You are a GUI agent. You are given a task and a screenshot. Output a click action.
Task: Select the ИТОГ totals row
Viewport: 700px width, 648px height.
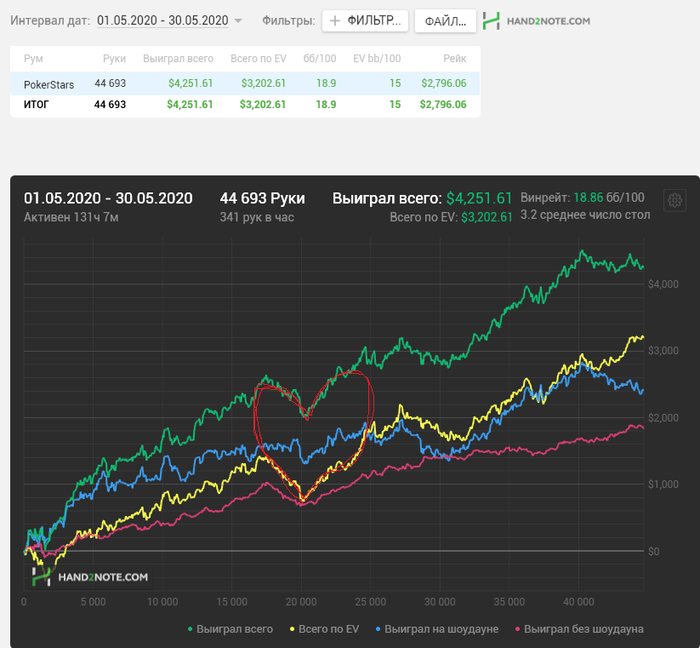(x=245, y=104)
